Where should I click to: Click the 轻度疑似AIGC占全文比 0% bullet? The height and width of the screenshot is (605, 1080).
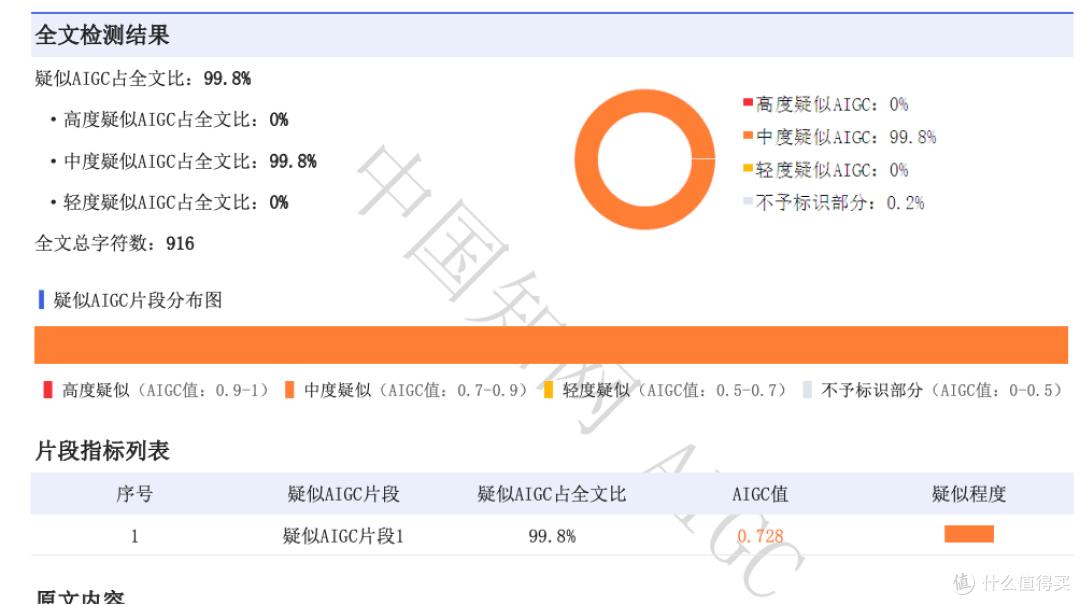pos(169,203)
